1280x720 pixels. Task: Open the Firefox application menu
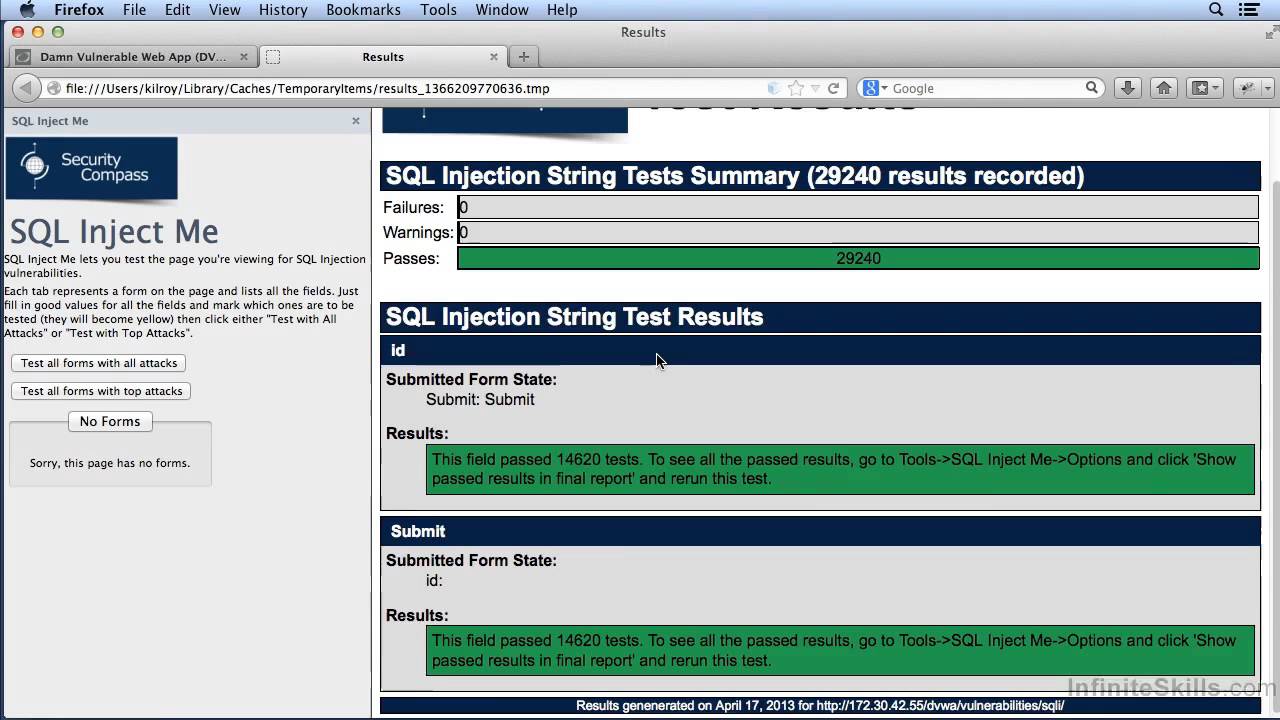coord(79,10)
